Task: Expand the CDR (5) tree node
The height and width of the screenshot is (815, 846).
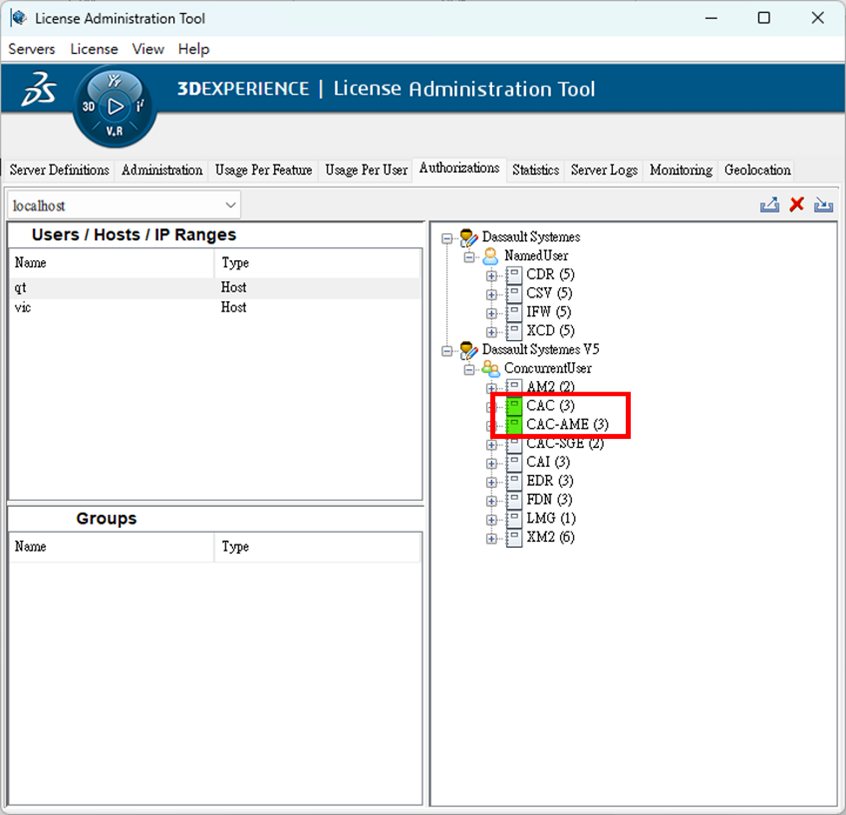Action: [x=492, y=276]
